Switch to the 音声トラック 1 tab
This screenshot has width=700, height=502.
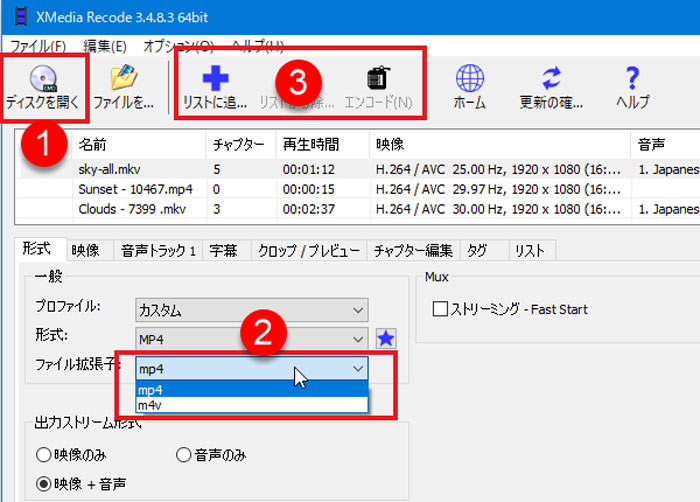[158, 251]
